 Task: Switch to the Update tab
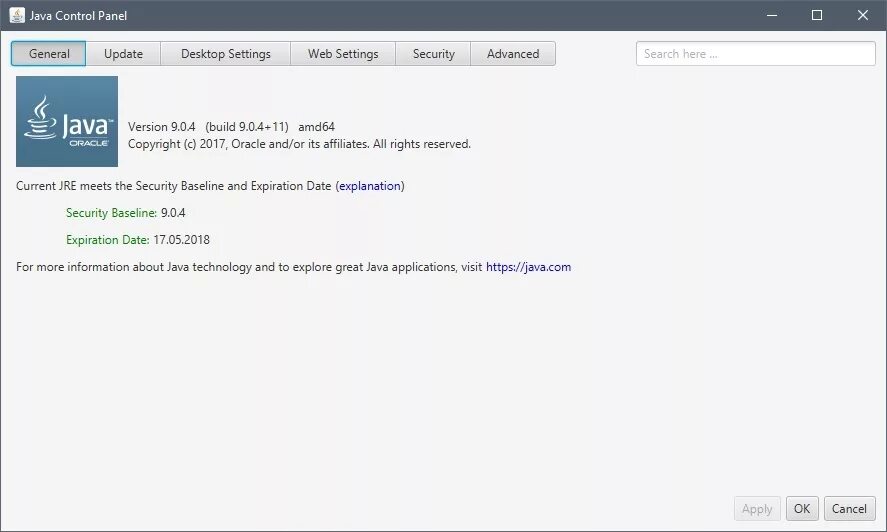(123, 54)
